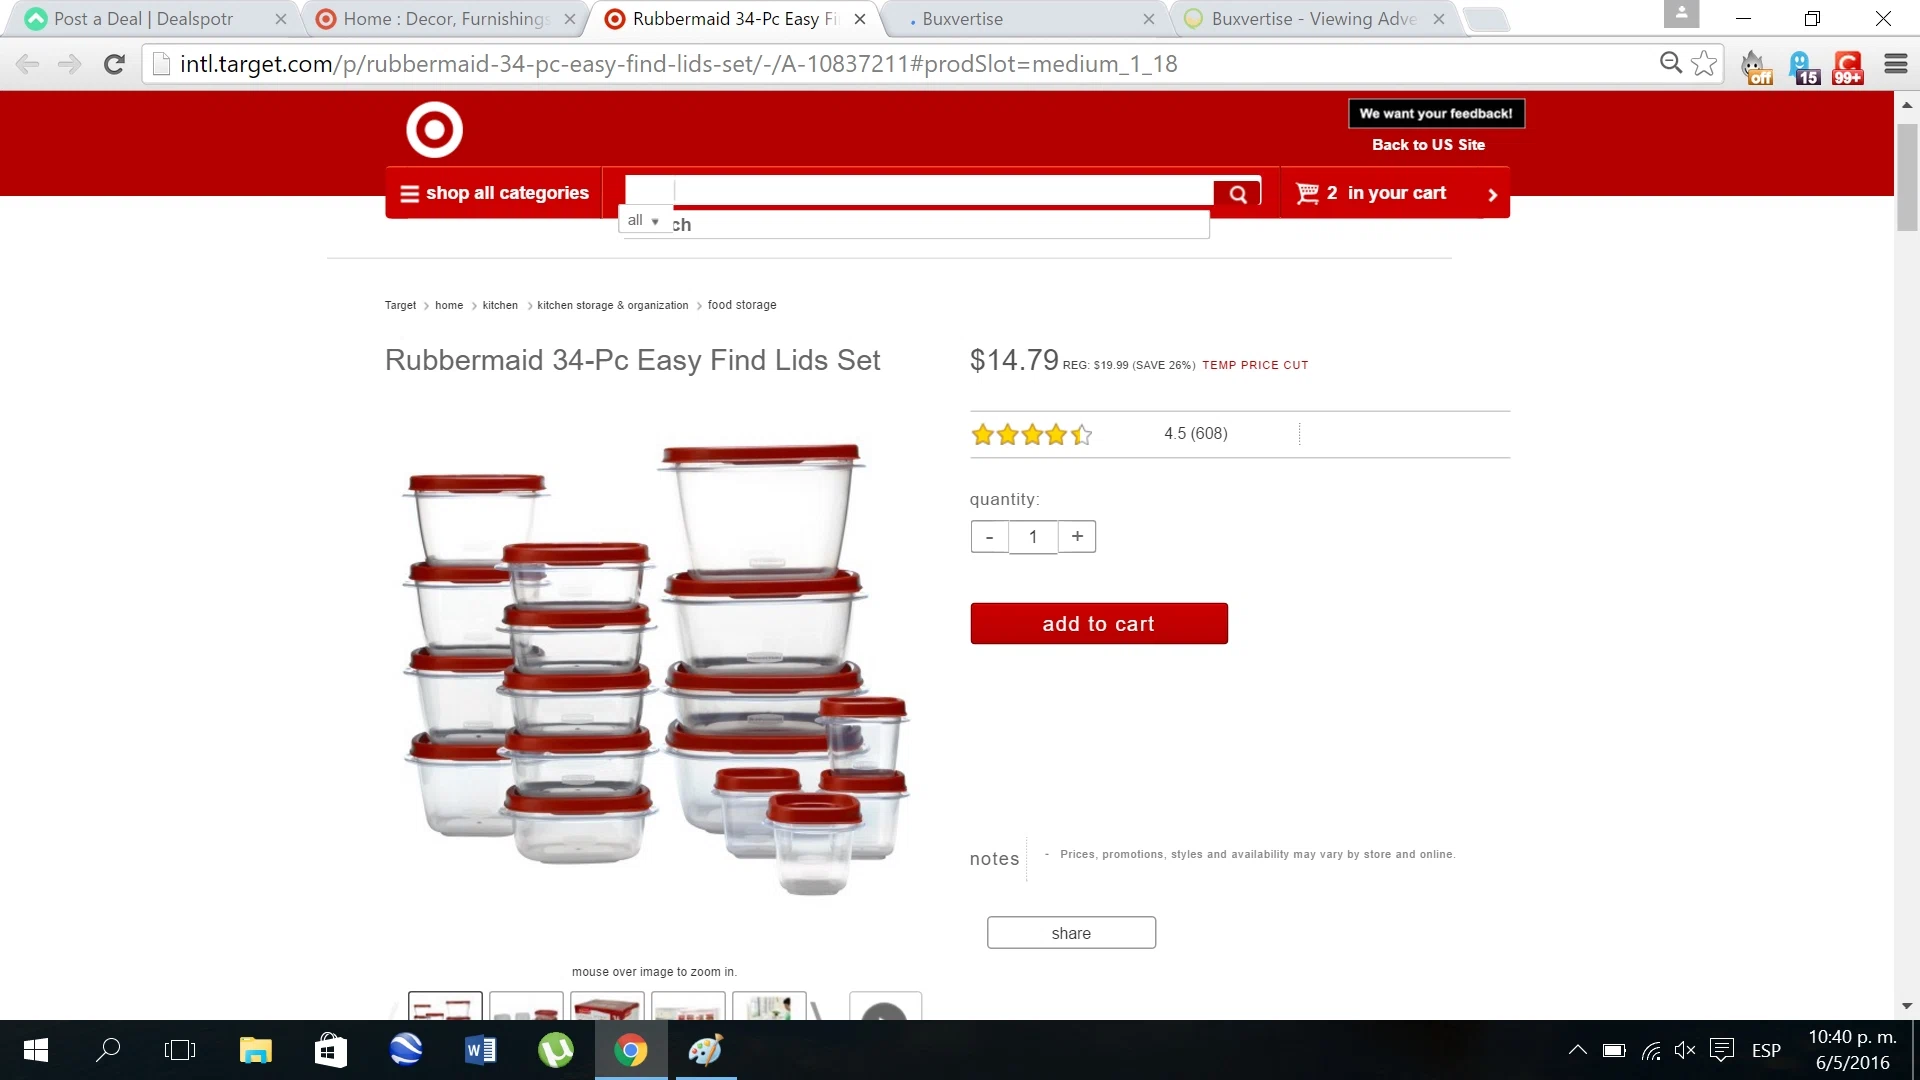1920x1080 pixels.
Task: Play the product video thumbnail
Action: pyautogui.click(x=885, y=1007)
